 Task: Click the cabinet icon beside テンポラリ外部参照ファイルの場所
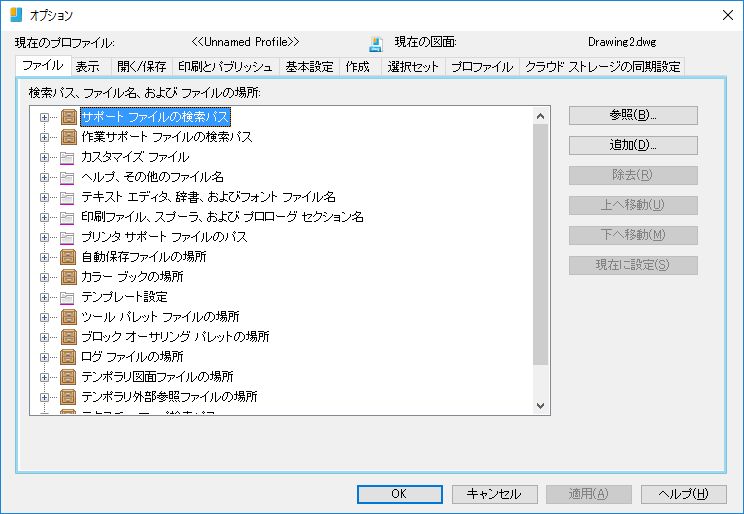point(69,397)
